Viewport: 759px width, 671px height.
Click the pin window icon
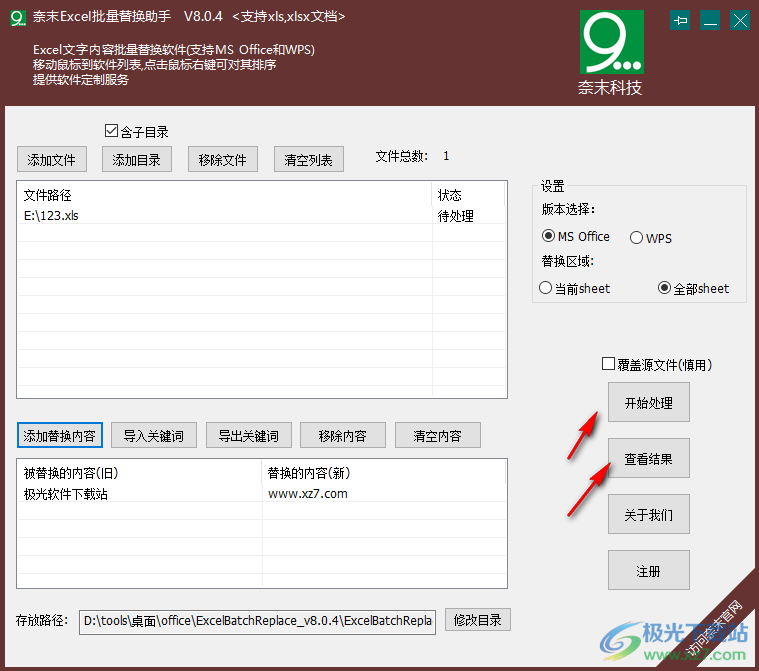(x=680, y=20)
